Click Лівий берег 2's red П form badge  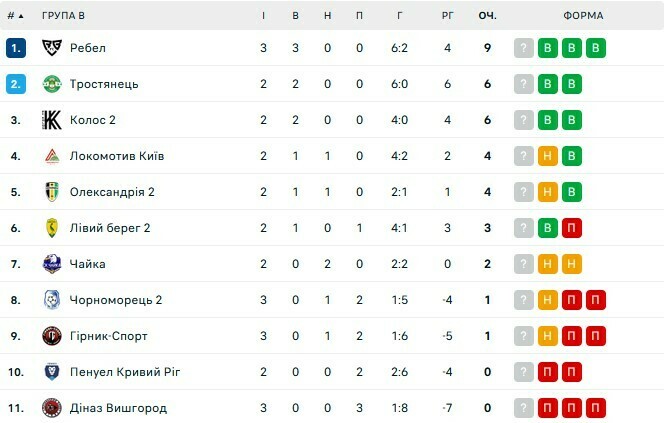(572, 228)
